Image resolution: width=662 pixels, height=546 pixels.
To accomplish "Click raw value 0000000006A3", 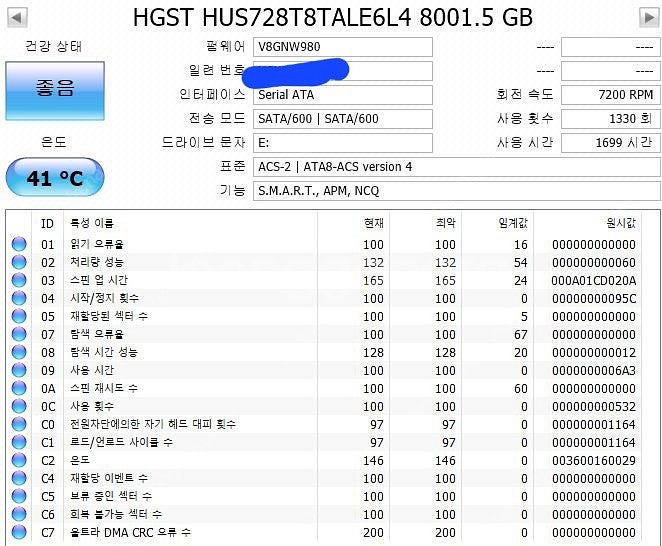I will (594, 370).
